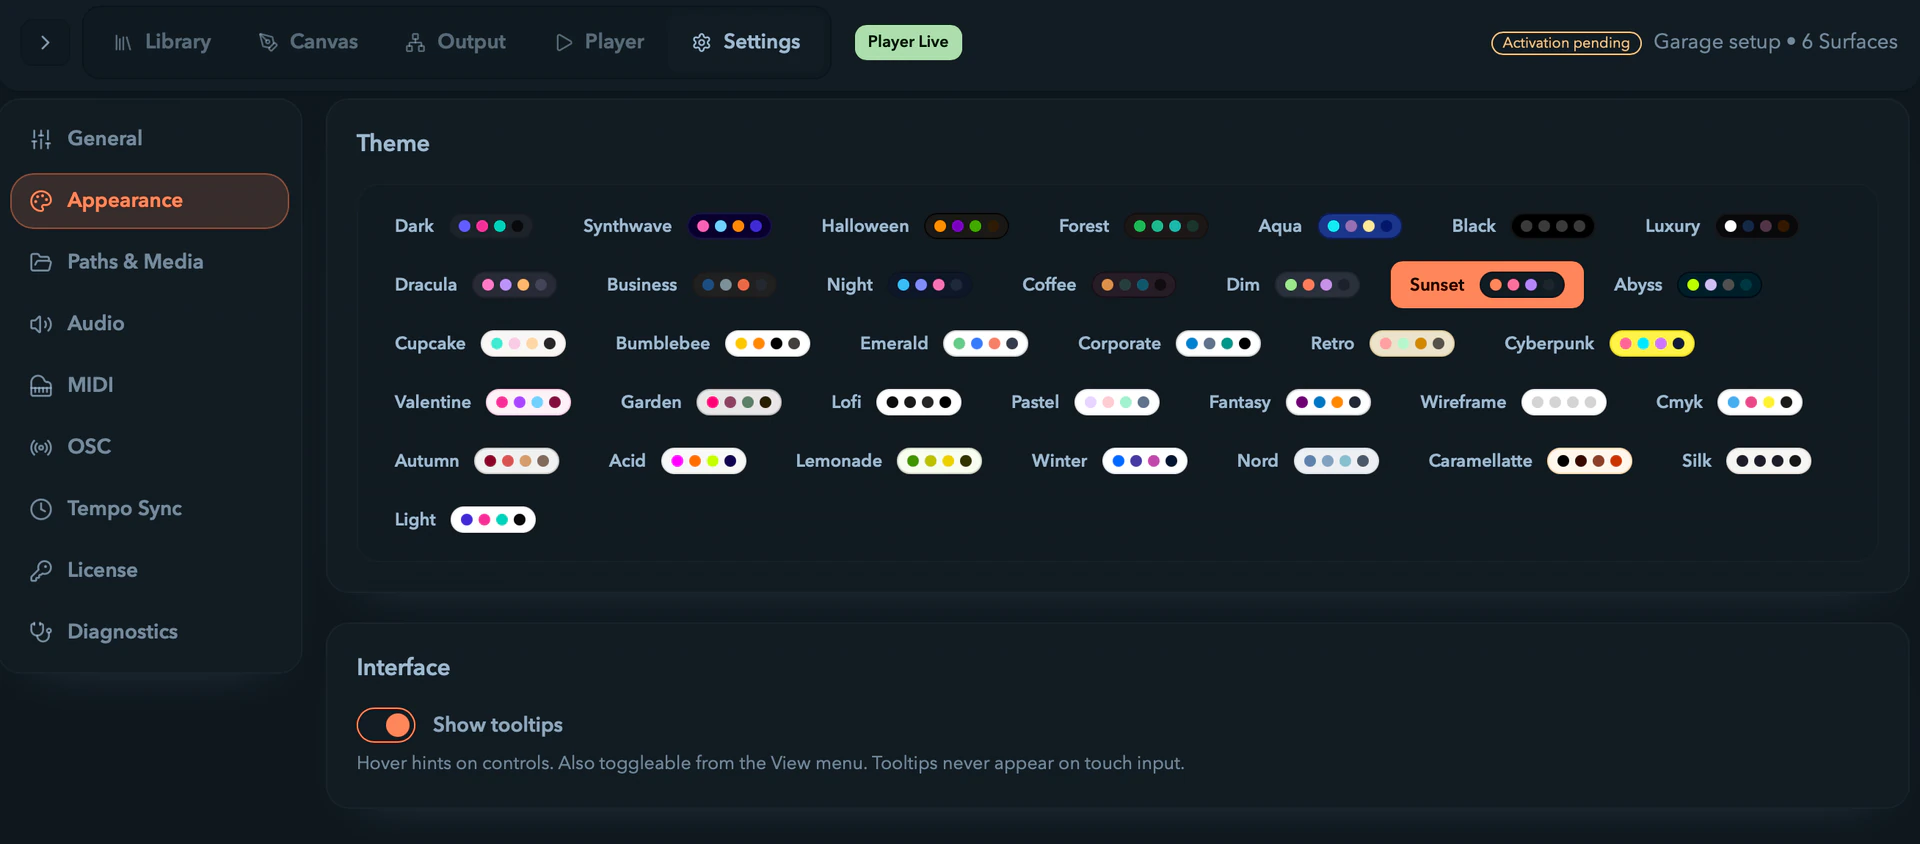Choose the Nord theme
1920x844 pixels.
coord(1307,462)
